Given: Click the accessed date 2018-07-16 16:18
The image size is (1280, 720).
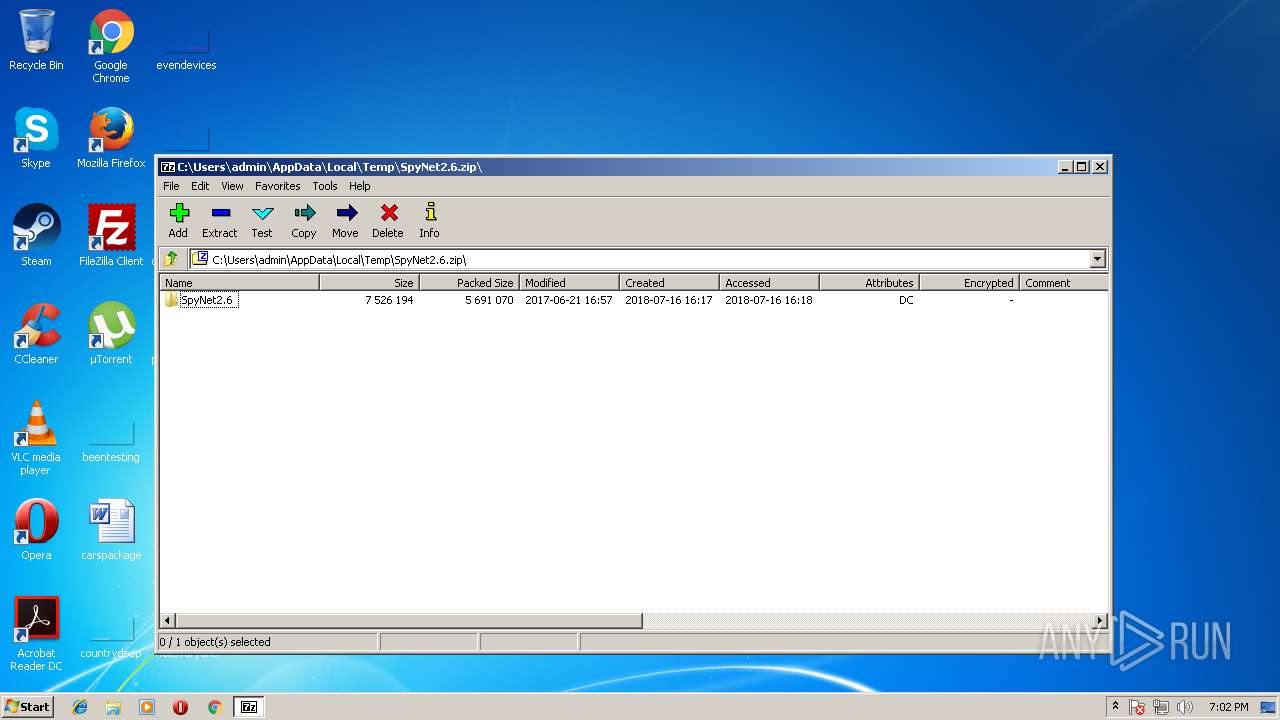Looking at the screenshot, I should click(x=768, y=300).
